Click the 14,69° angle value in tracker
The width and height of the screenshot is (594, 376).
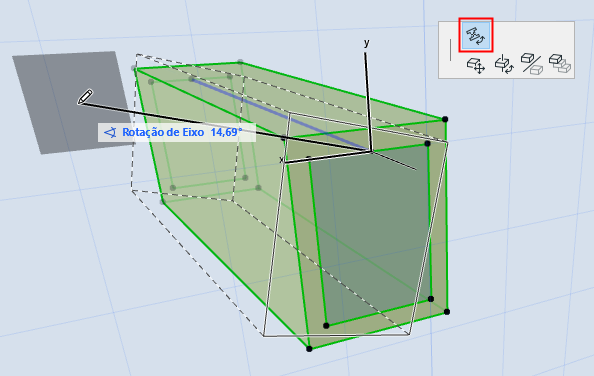pyautogui.click(x=226, y=132)
